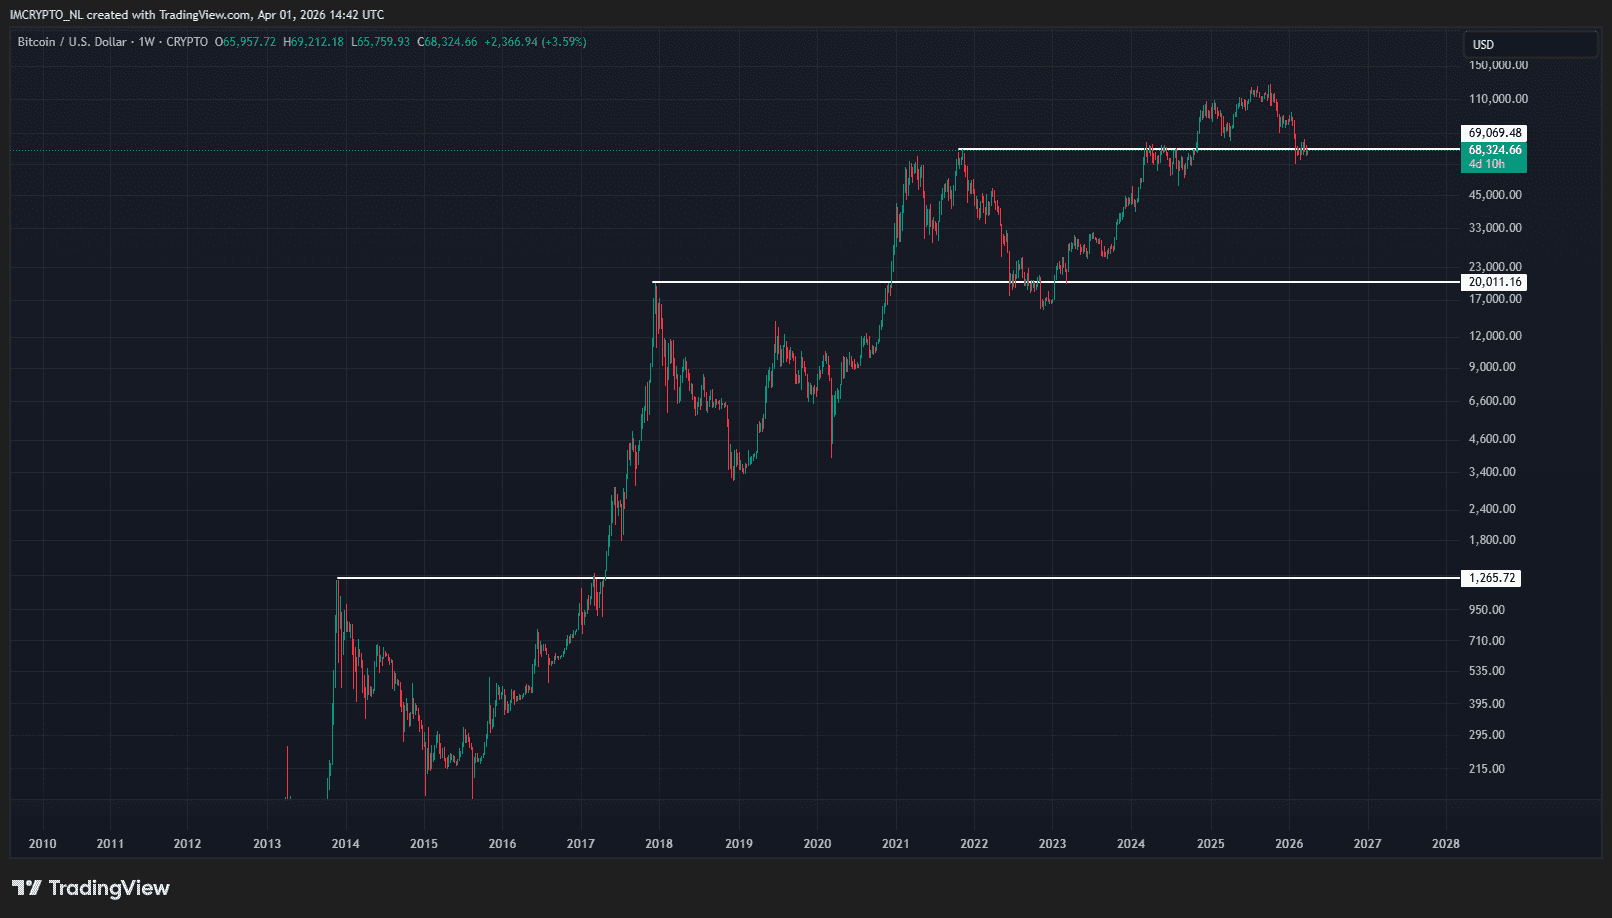1612x918 pixels.
Task: Click the TradingView wordmark text
Action: (x=109, y=888)
